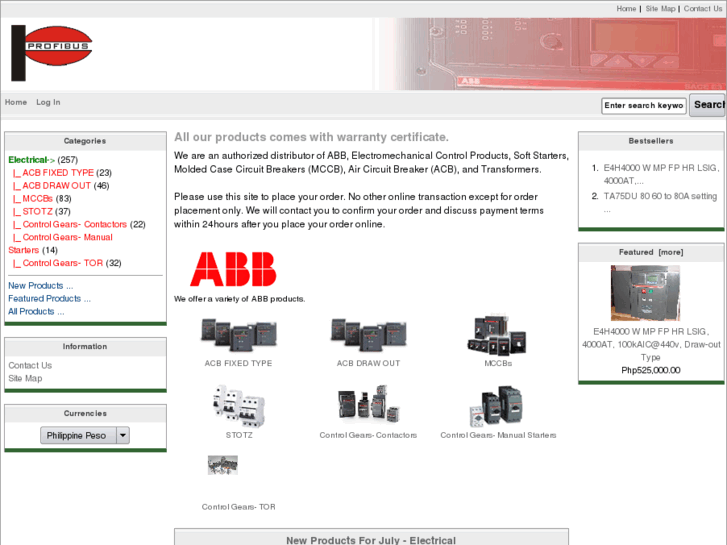The height and width of the screenshot is (545, 727).
Task: Open Home link in top header
Action: click(x=626, y=8)
